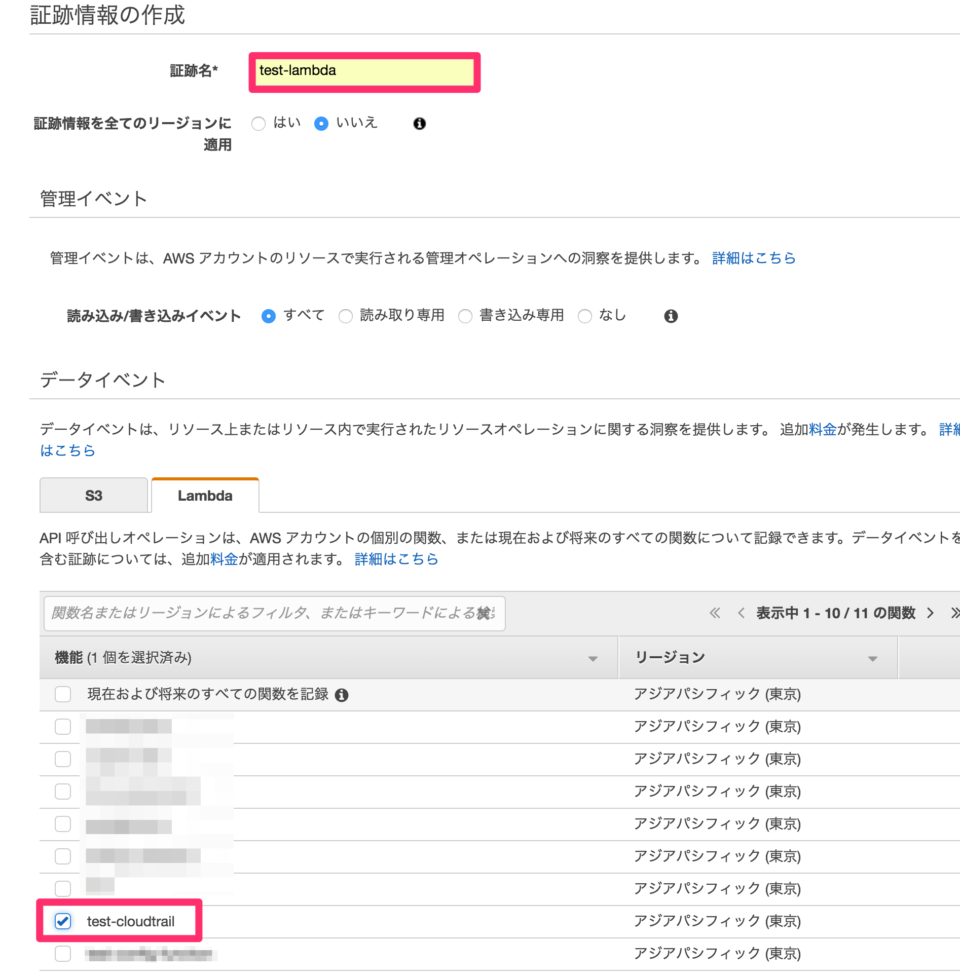Open the リージョン column dropdown

point(873,657)
